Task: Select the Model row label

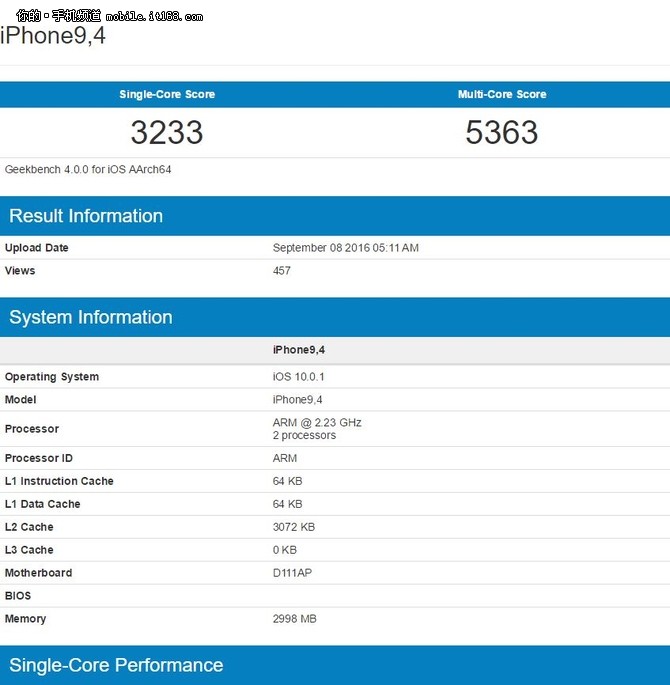Action: click(x=21, y=400)
